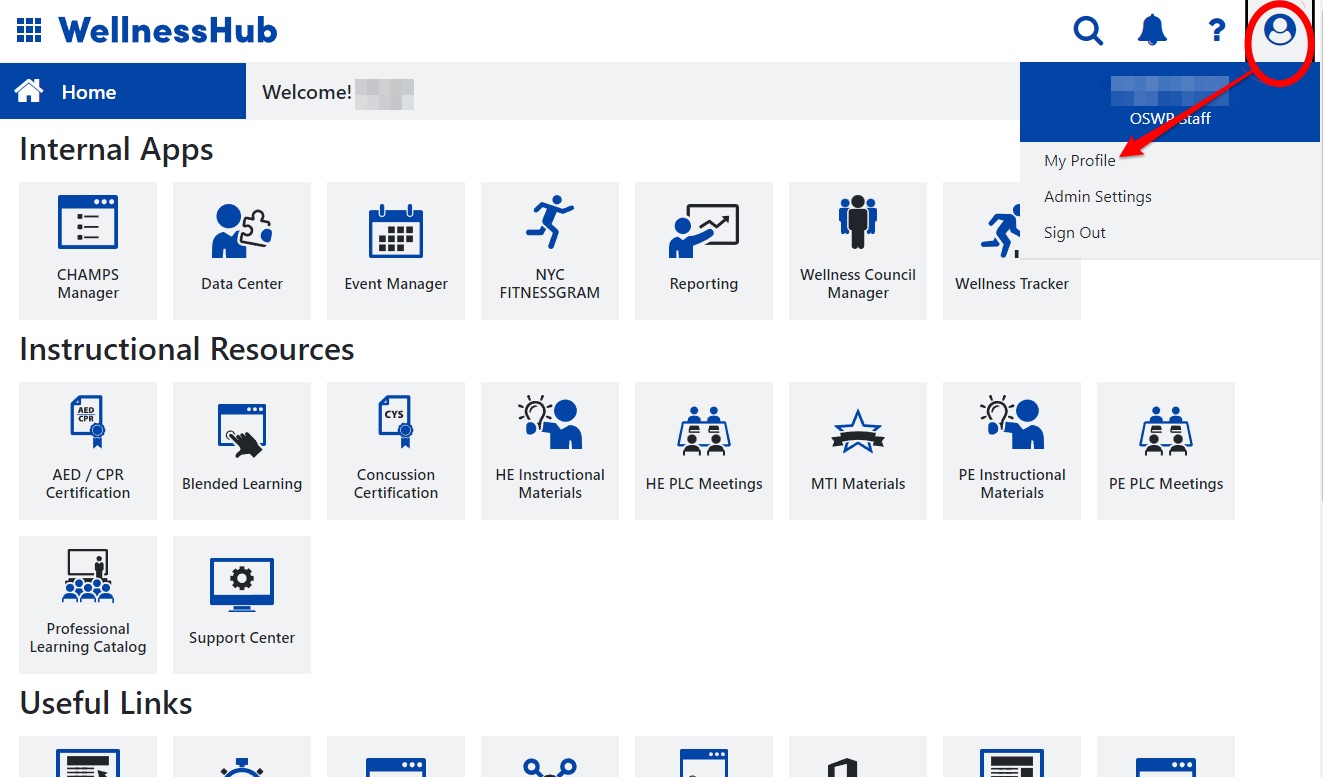Launch the Data Center app

tap(242, 251)
